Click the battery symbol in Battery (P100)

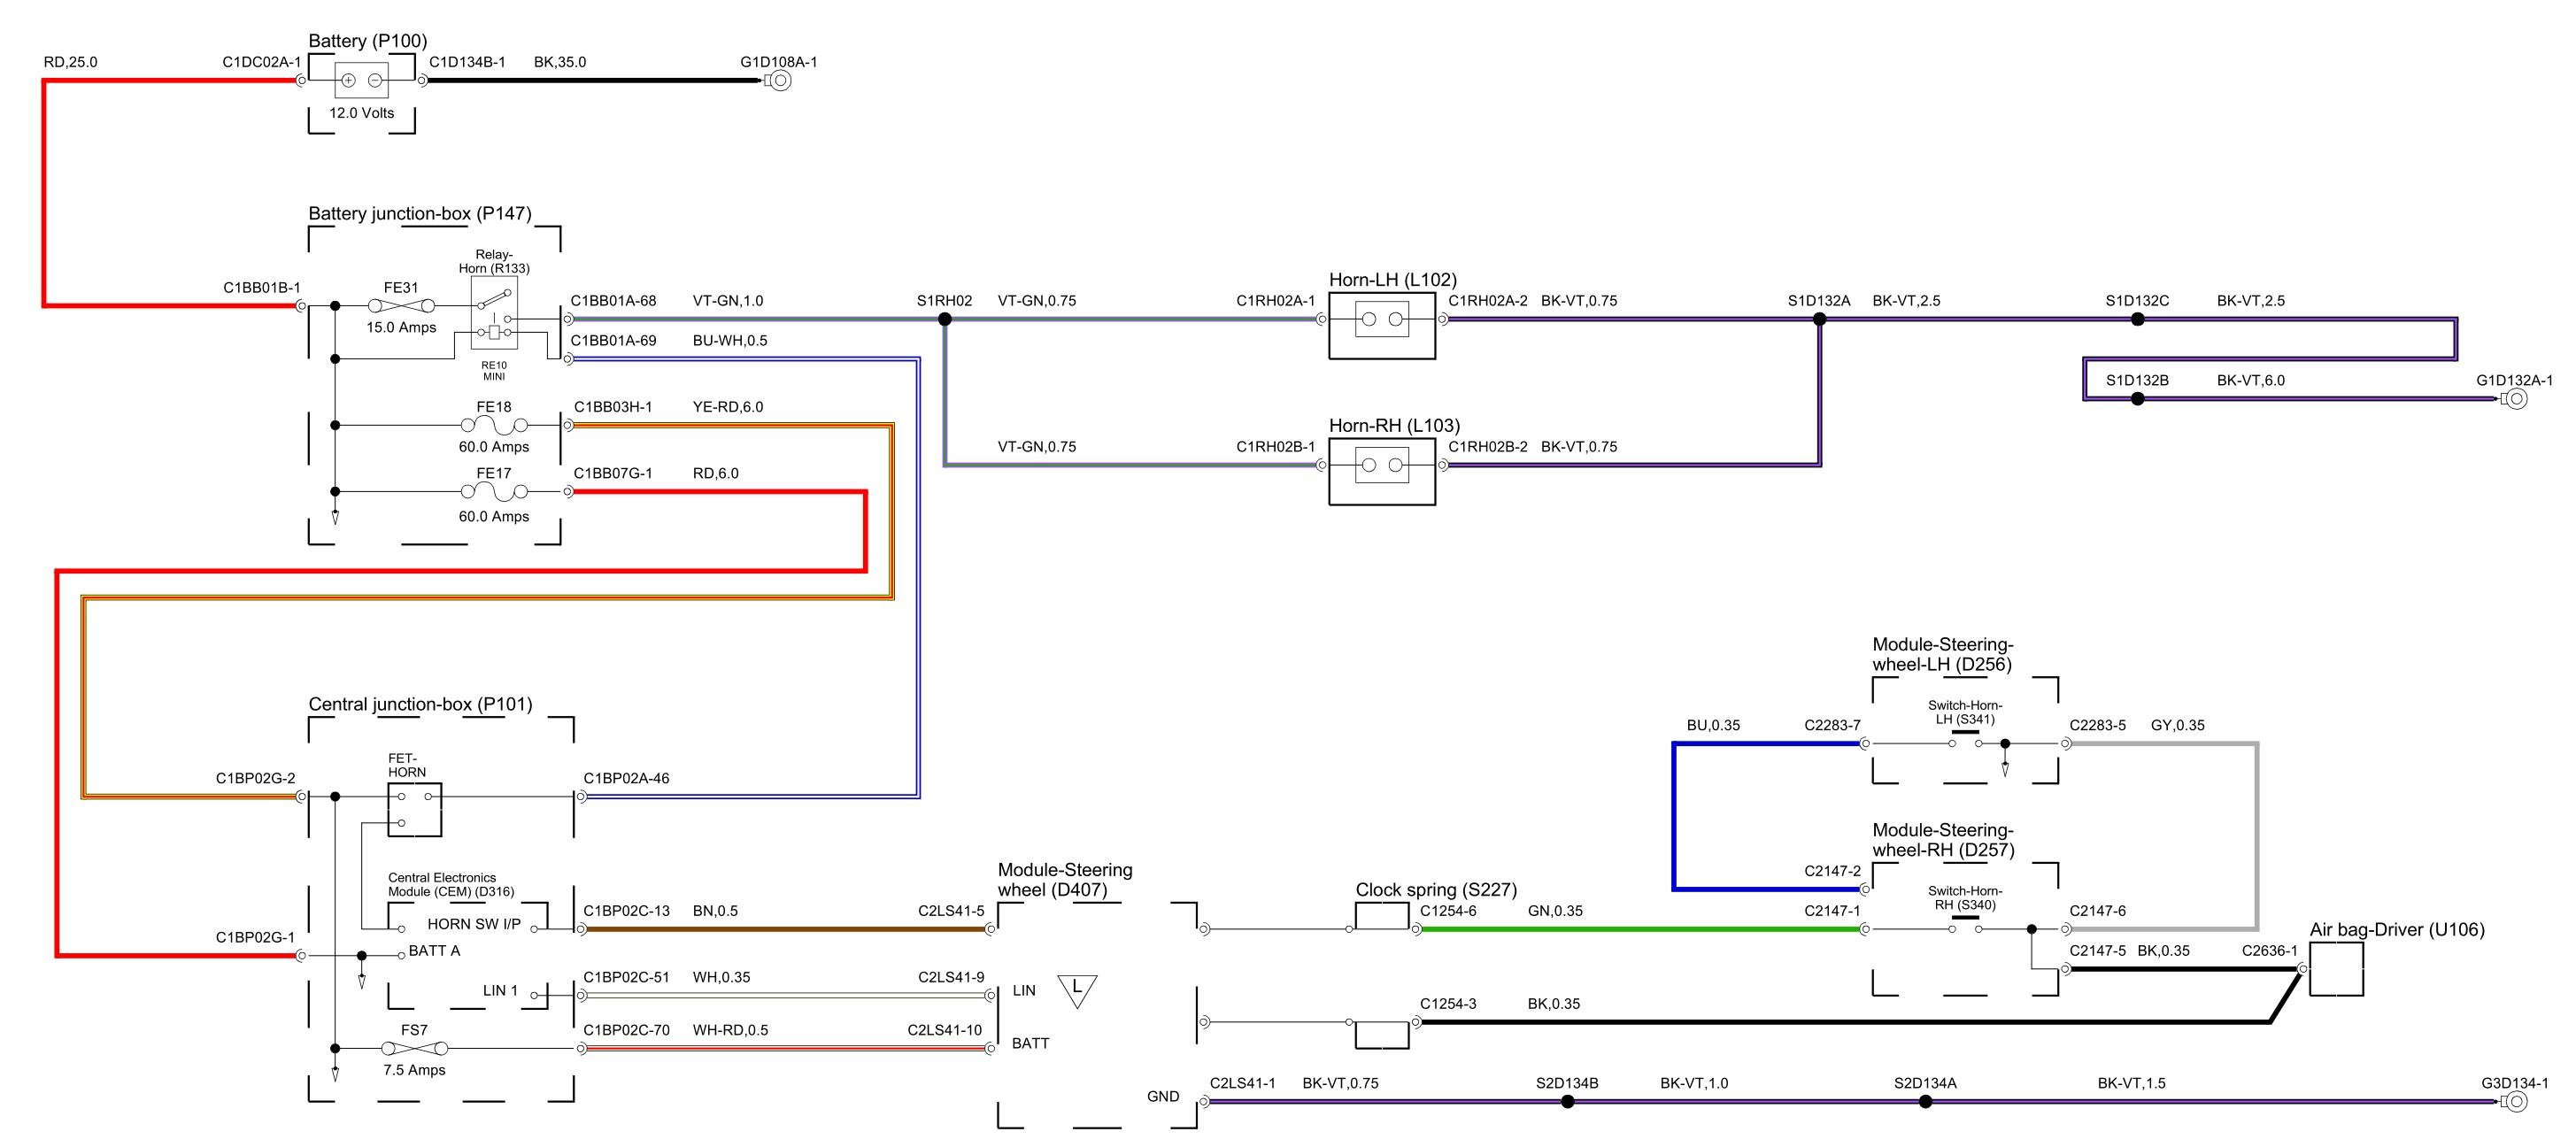point(361,80)
